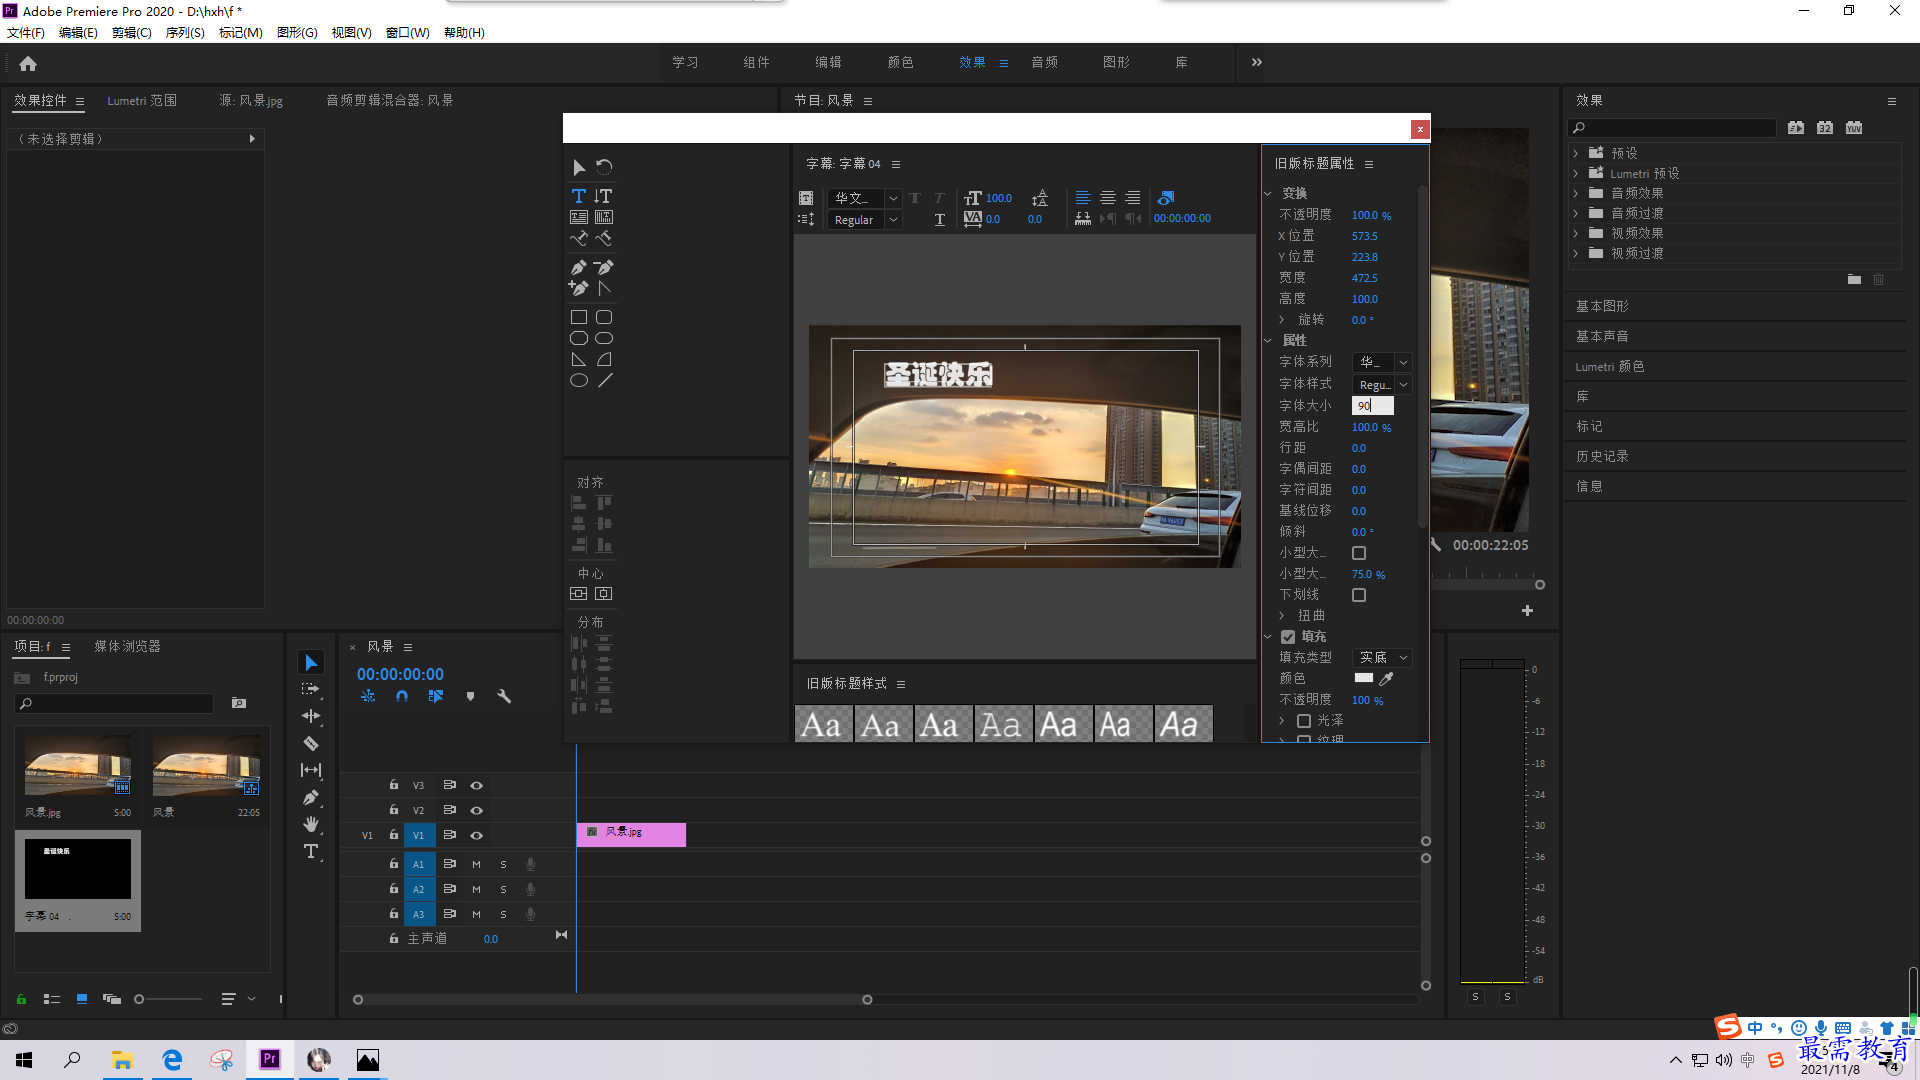Viewport: 1920px width, 1080px height.
Task: Open the 填充类型 fill type dropdown
Action: coord(1381,657)
